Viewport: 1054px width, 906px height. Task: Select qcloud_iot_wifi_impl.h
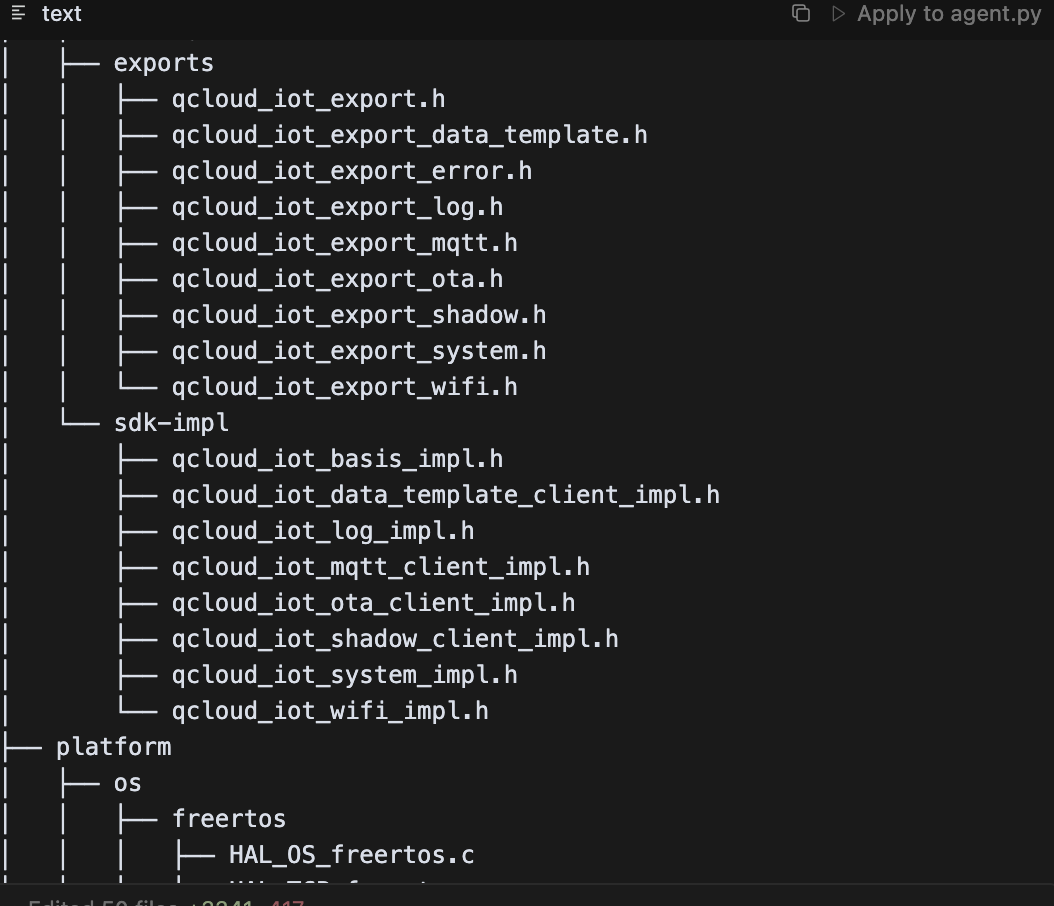pyautogui.click(x=330, y=710)
